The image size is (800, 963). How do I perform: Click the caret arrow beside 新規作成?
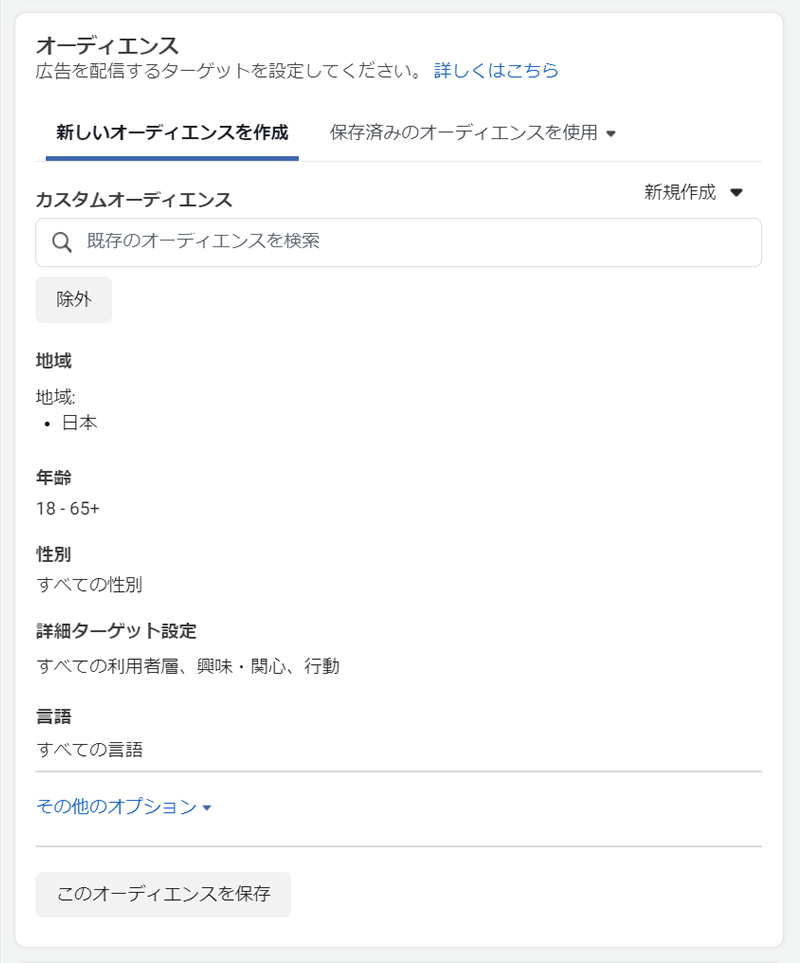[737, 193]
